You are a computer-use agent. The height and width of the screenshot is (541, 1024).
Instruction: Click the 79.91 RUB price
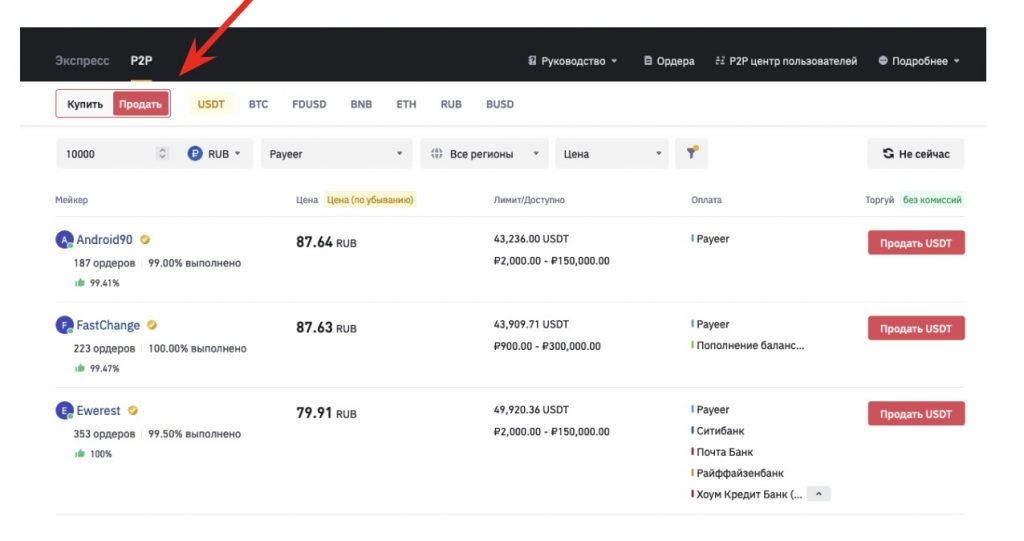(x=327, y=413)
